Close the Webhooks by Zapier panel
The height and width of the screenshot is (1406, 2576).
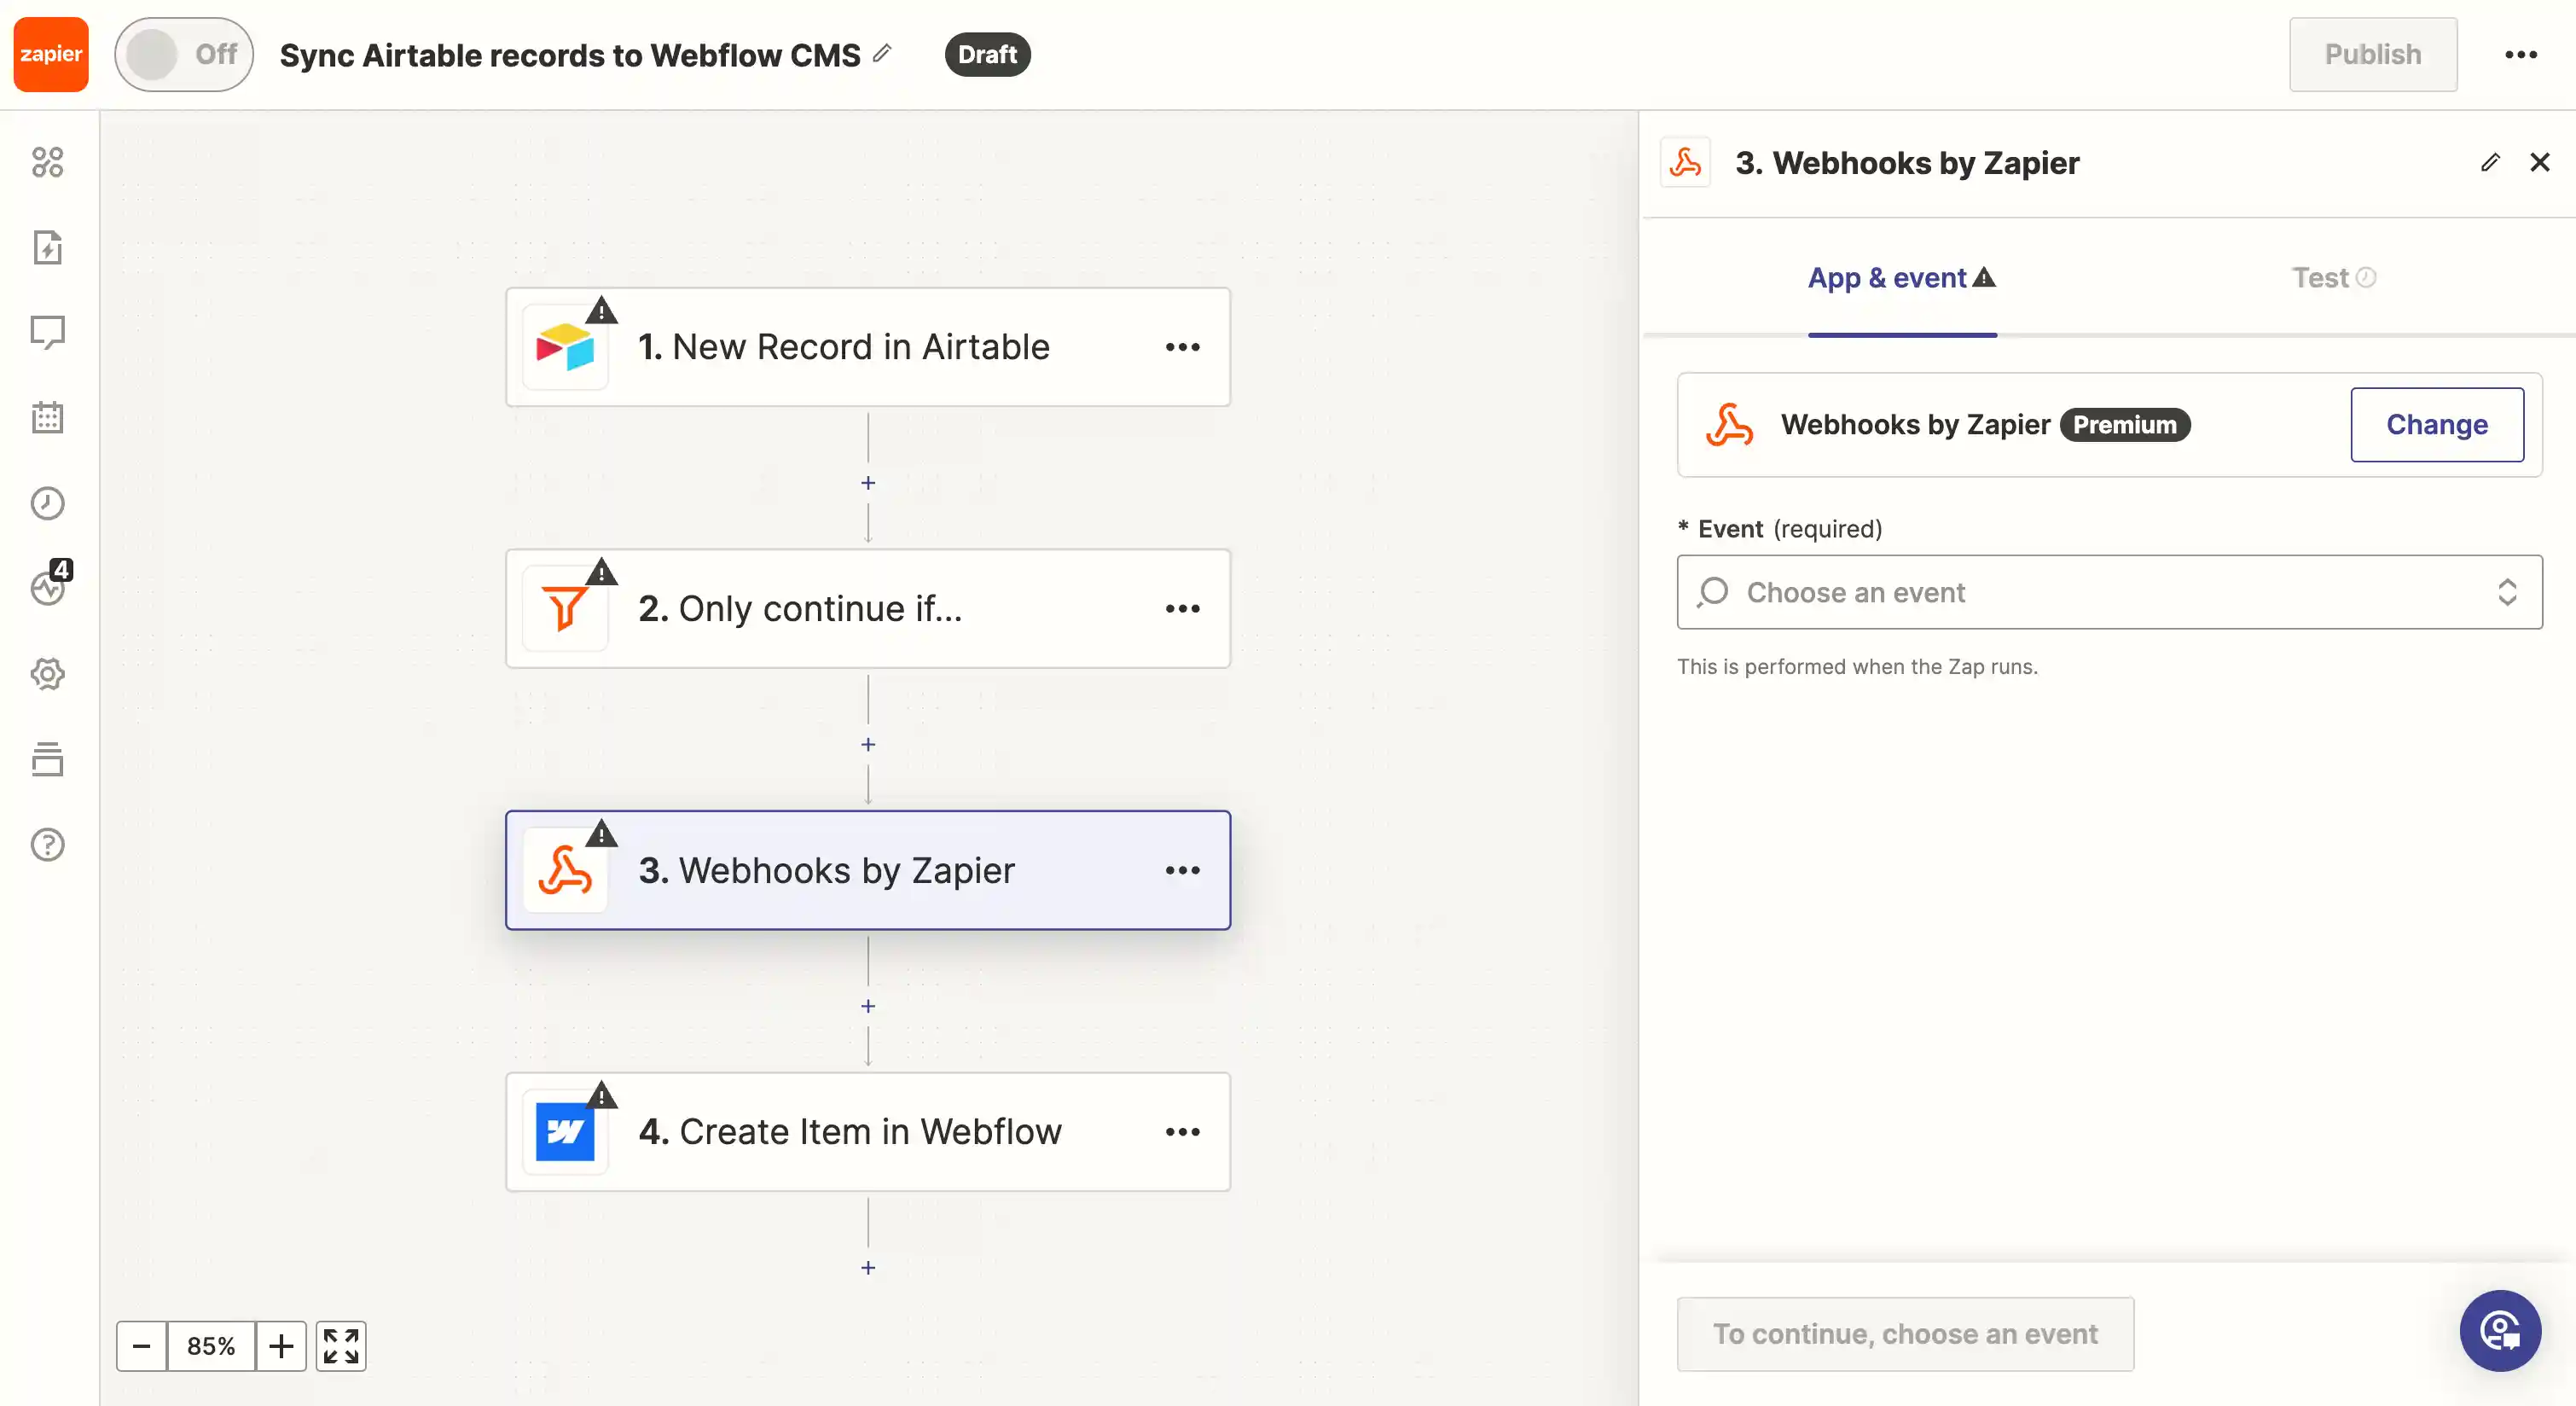point(2540,162)
